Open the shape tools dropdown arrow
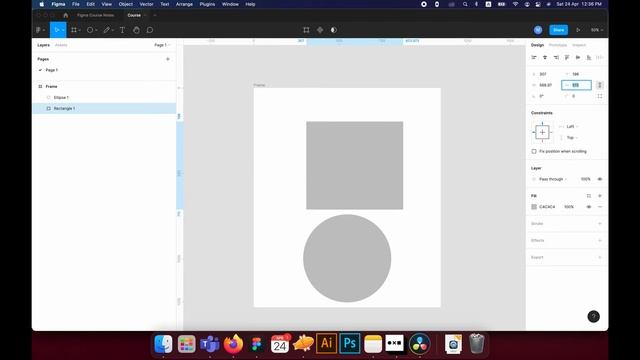 pyautogui.click(x=96, y=30)
